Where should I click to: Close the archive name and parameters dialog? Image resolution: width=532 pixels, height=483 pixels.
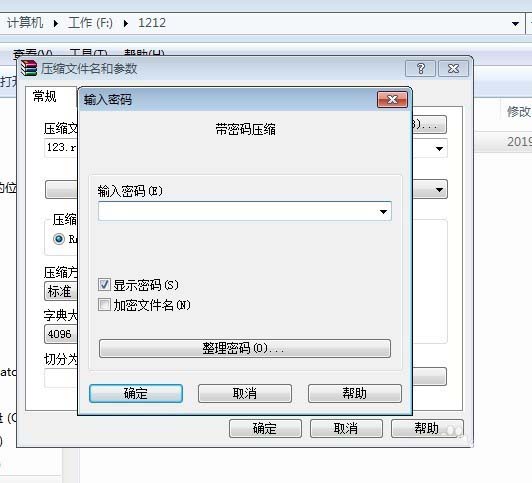453,69
